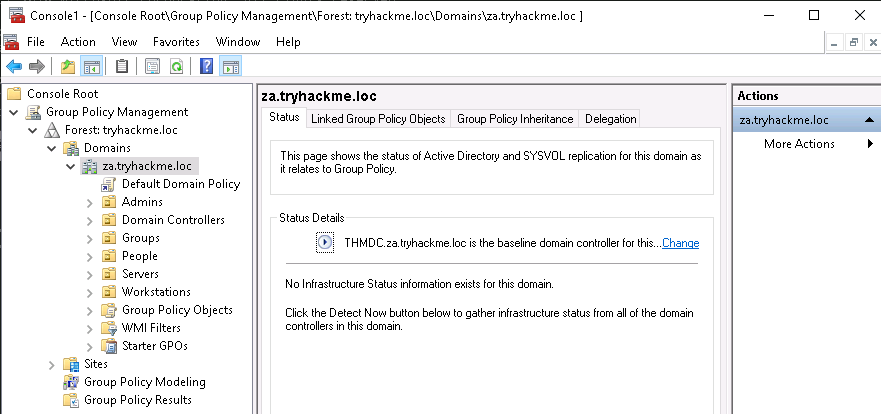Click the Starter GPOs folder icon
Image resolution: width=881 pixels, height=414 pixels.
(x=108, y=345)
